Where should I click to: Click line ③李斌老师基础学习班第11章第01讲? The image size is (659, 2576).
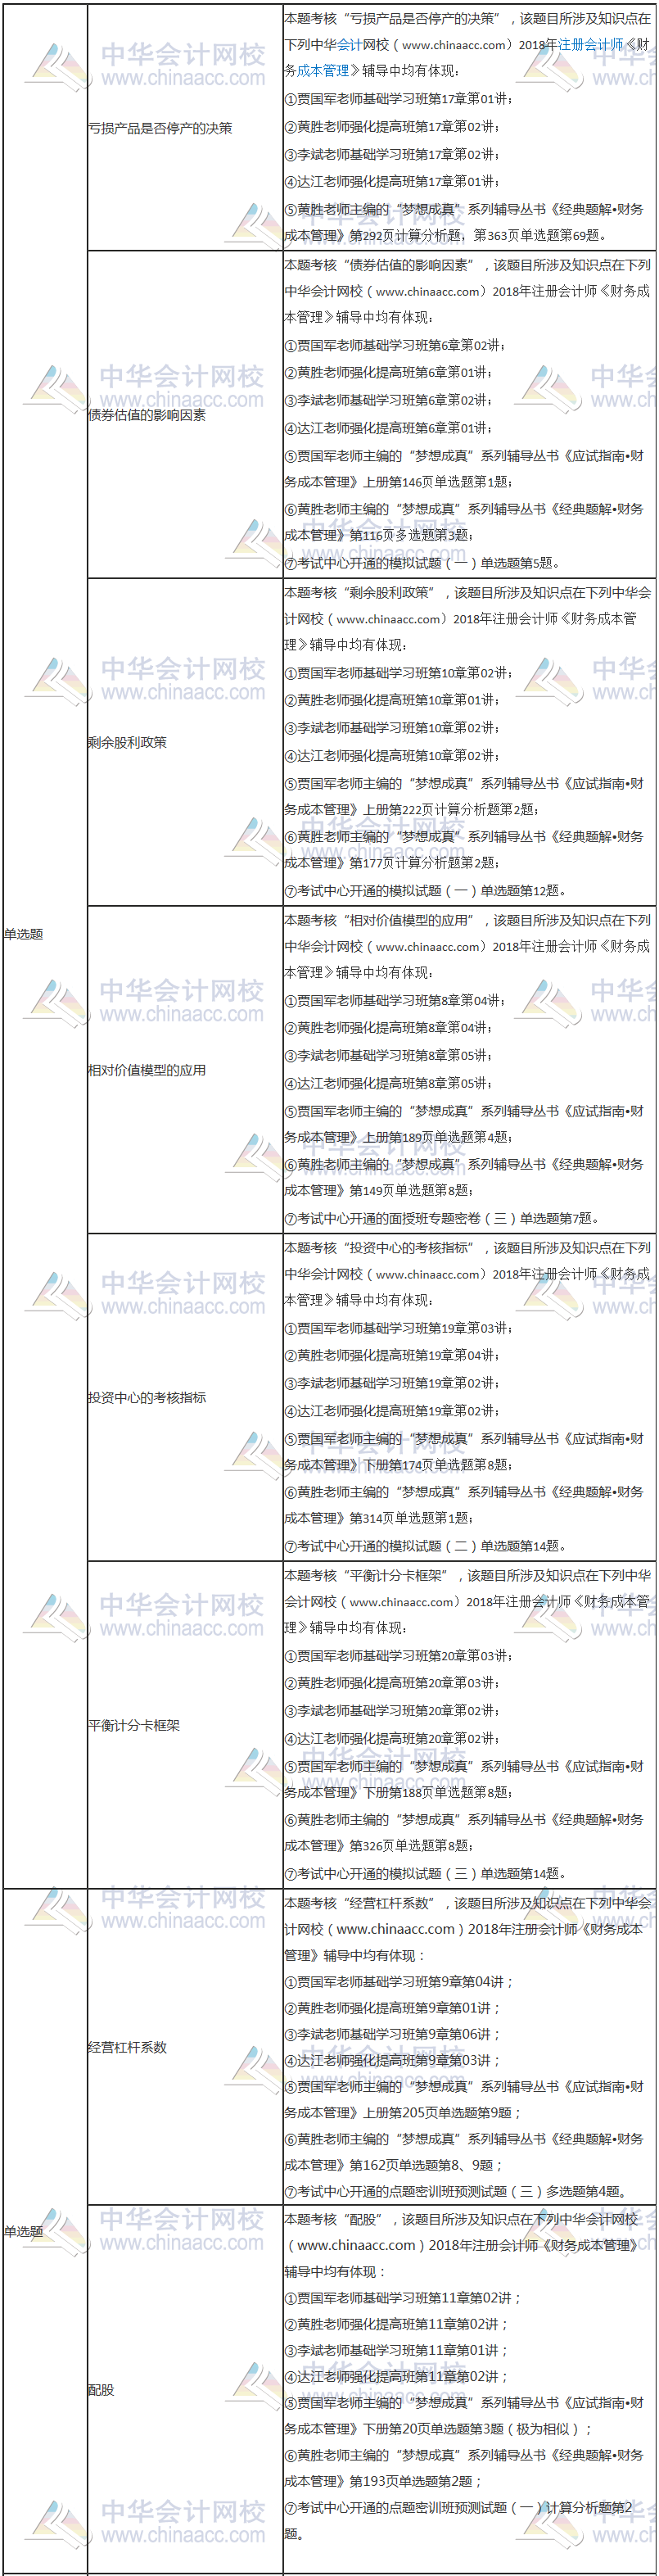[x=397, y=2350]
